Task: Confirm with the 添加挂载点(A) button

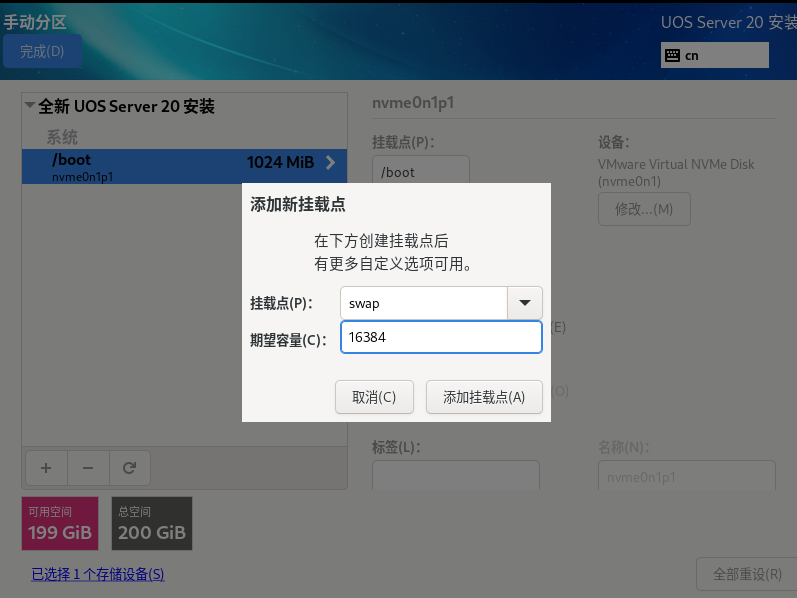Action: pyautogui.click(x=484, y=397)
